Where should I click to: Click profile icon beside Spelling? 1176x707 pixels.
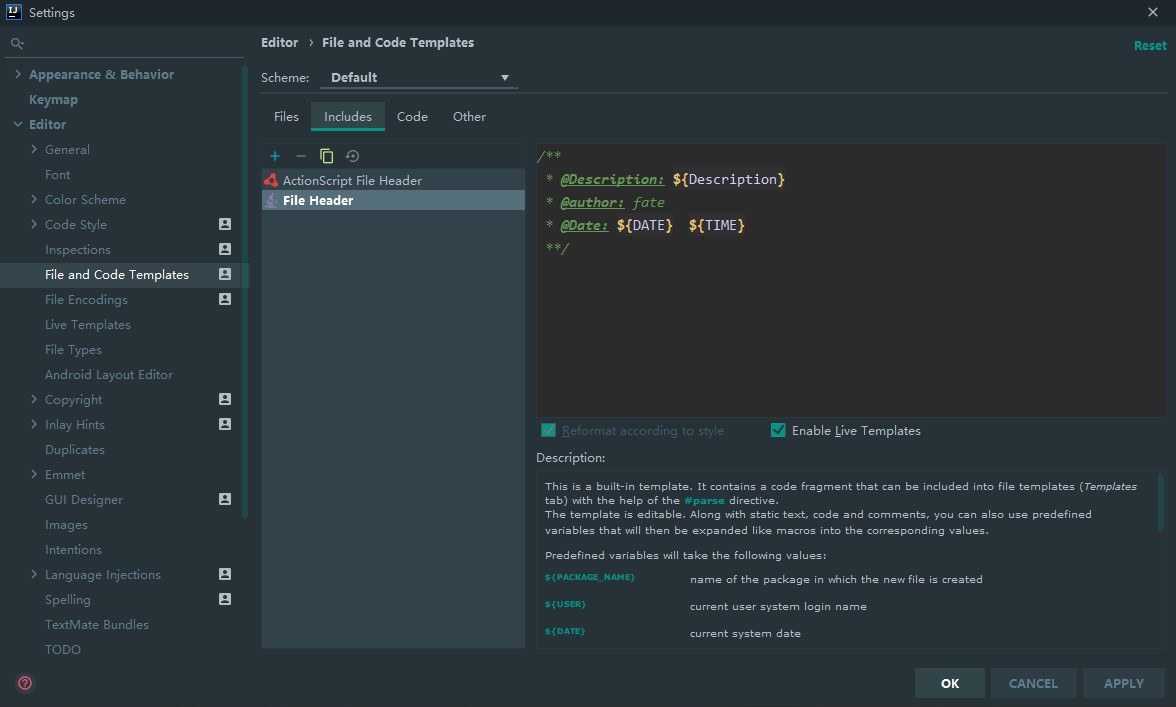click(225, 599)
